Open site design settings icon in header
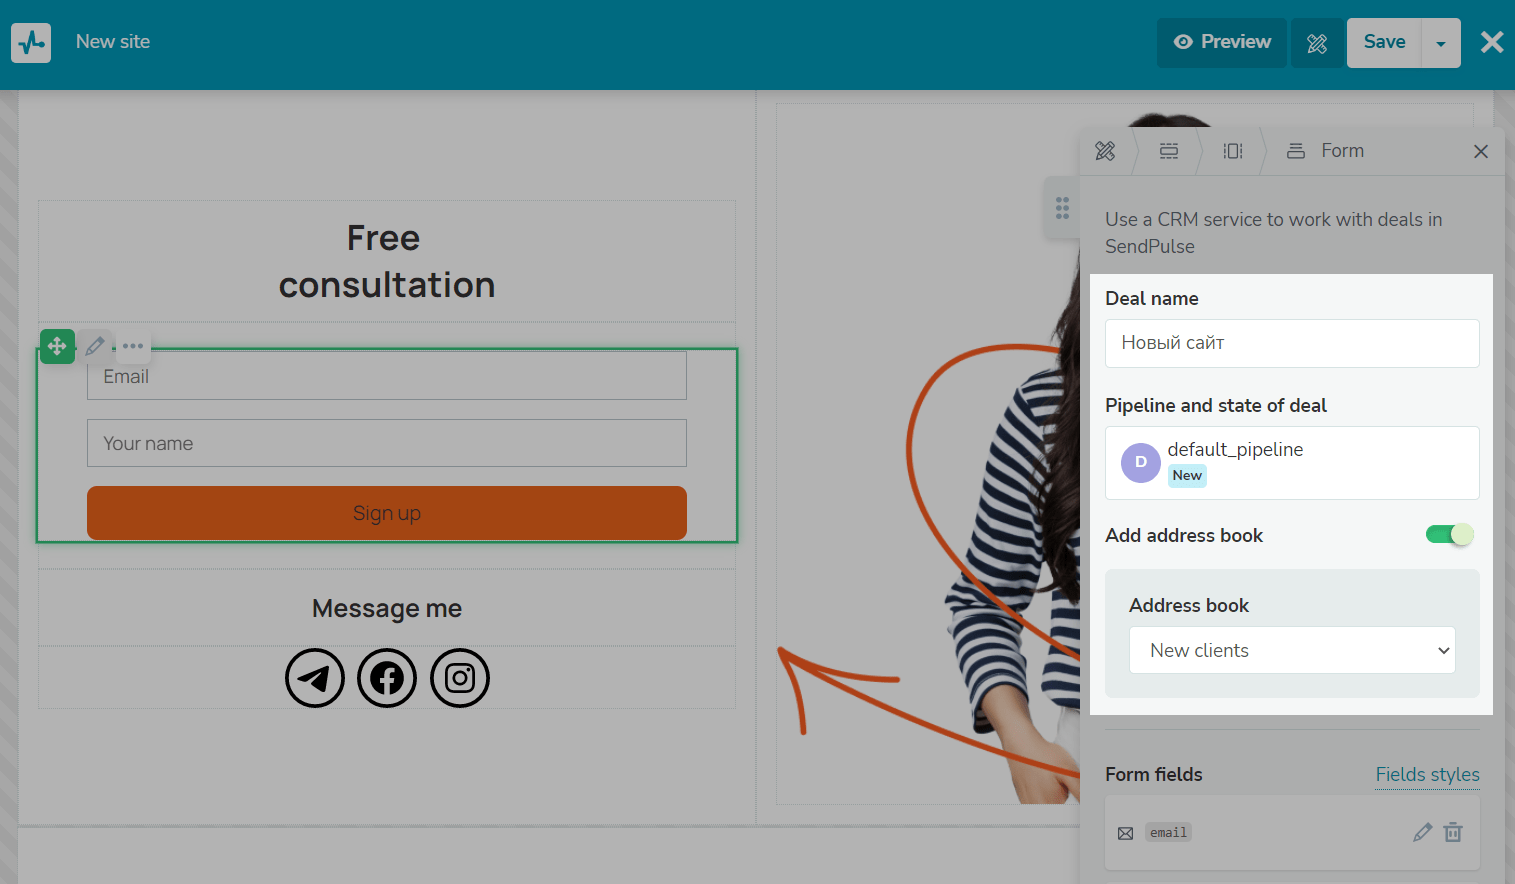 (1317, 43)
